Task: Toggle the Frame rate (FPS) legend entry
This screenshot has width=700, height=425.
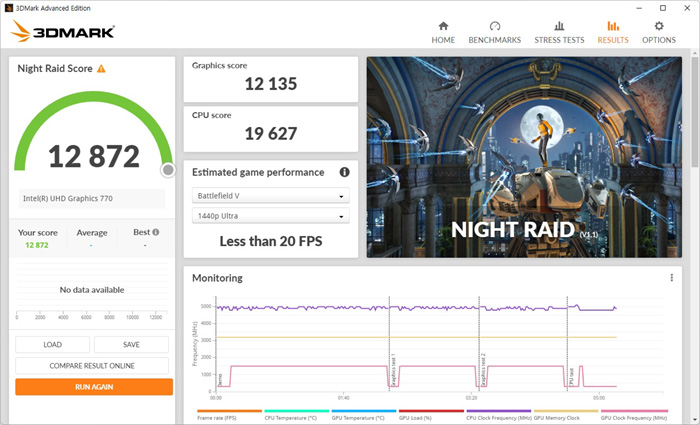Action: coord(229,415)
